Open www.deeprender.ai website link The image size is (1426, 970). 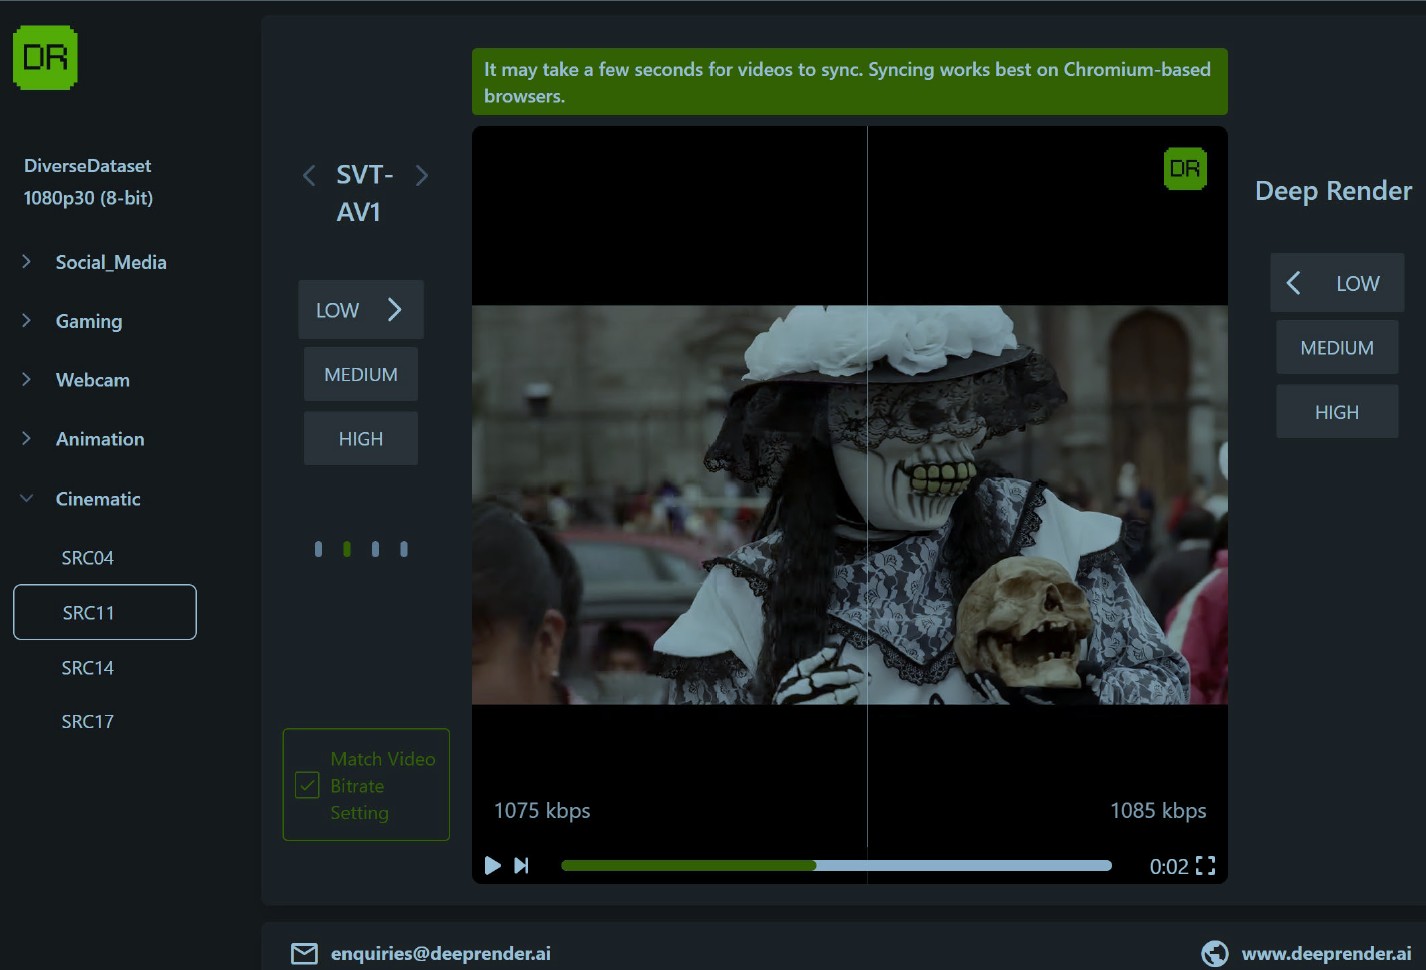1327,954
